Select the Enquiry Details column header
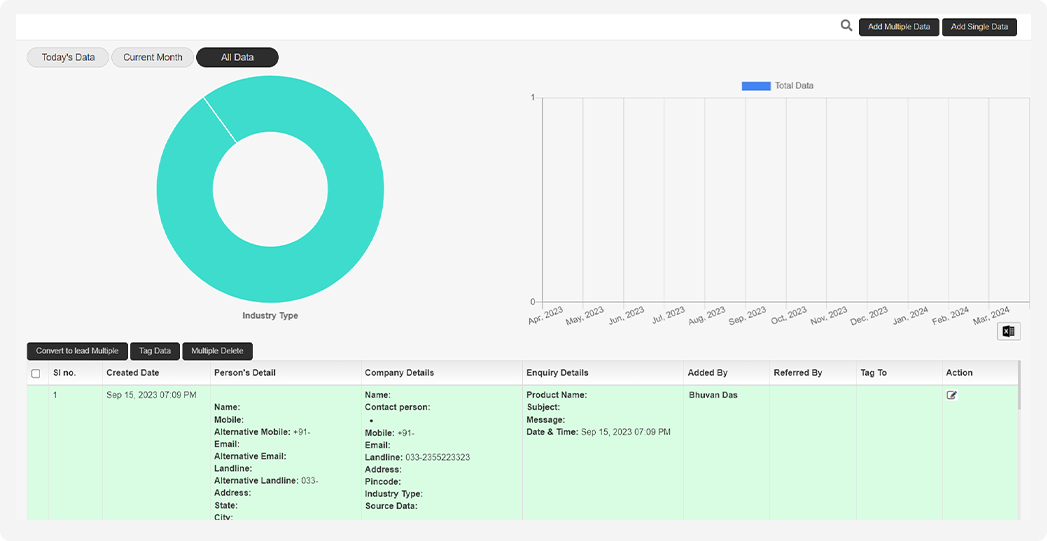Image resolution: width=1047 pixels, height=541 pixels. (x=557, y=373)
